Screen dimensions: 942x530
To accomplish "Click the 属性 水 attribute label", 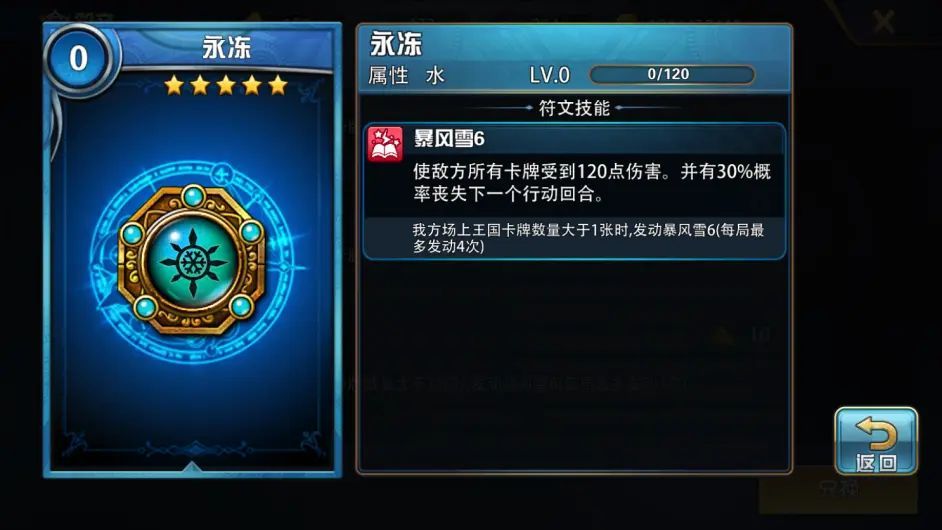I will click(x=406, y=76).
